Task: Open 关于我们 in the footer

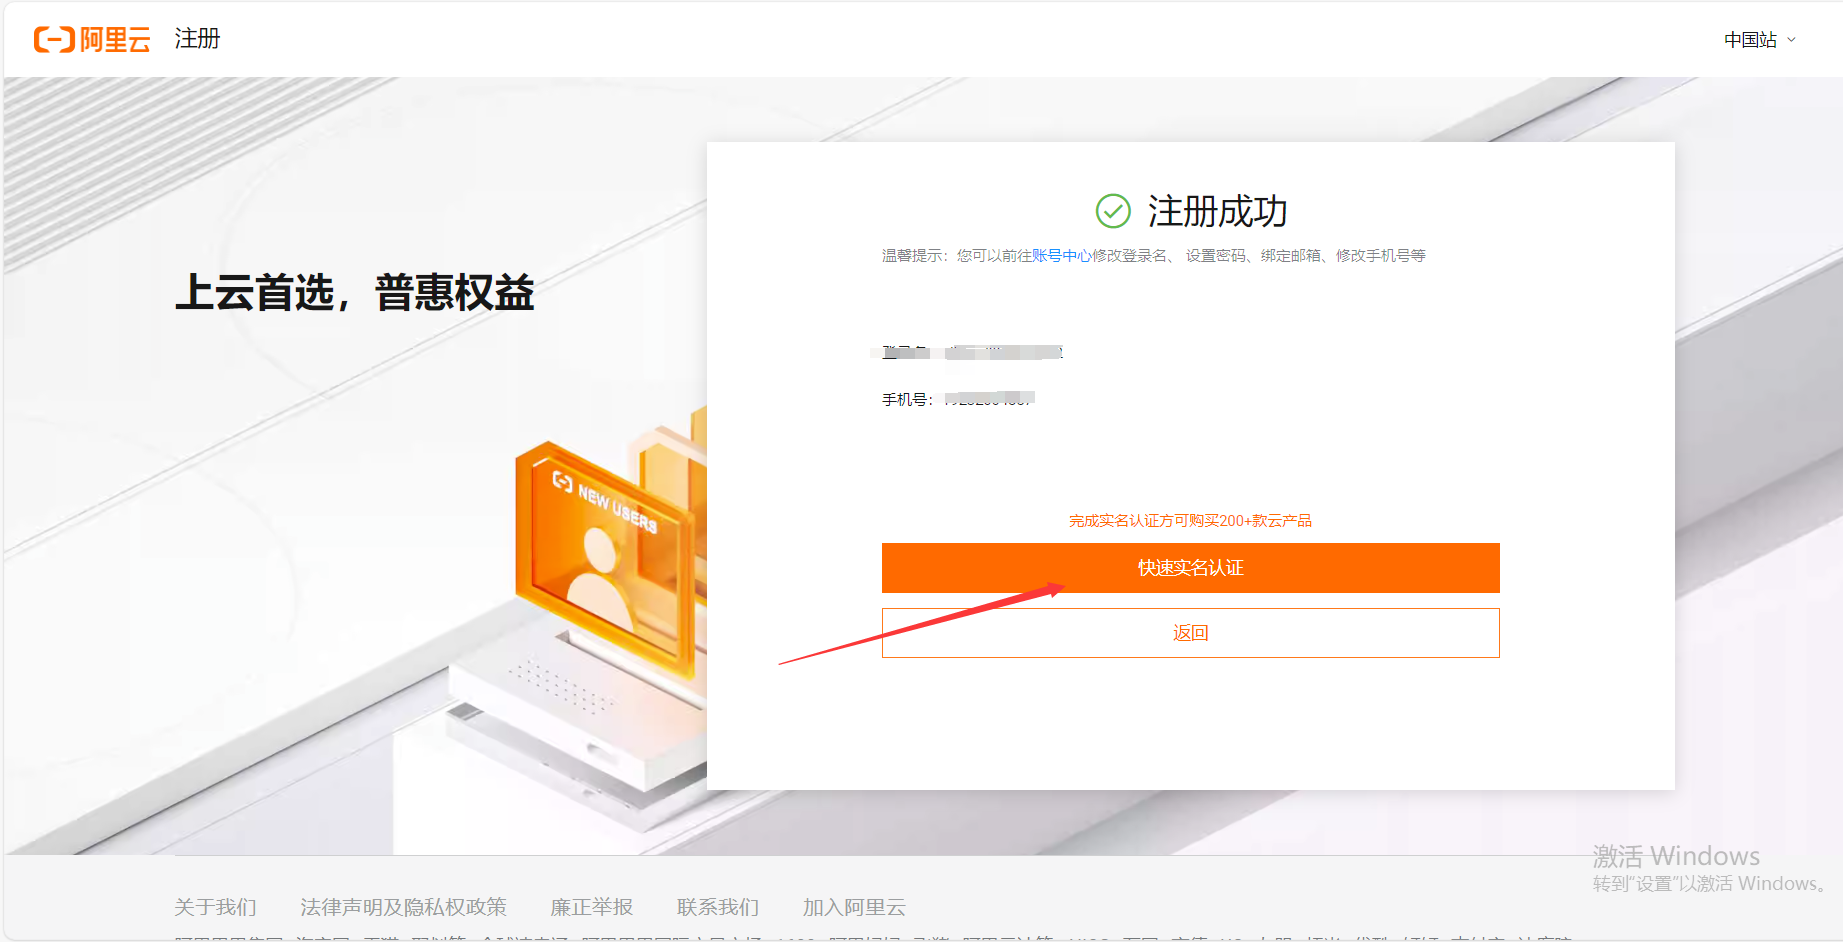Action: (x=215, y=907)
